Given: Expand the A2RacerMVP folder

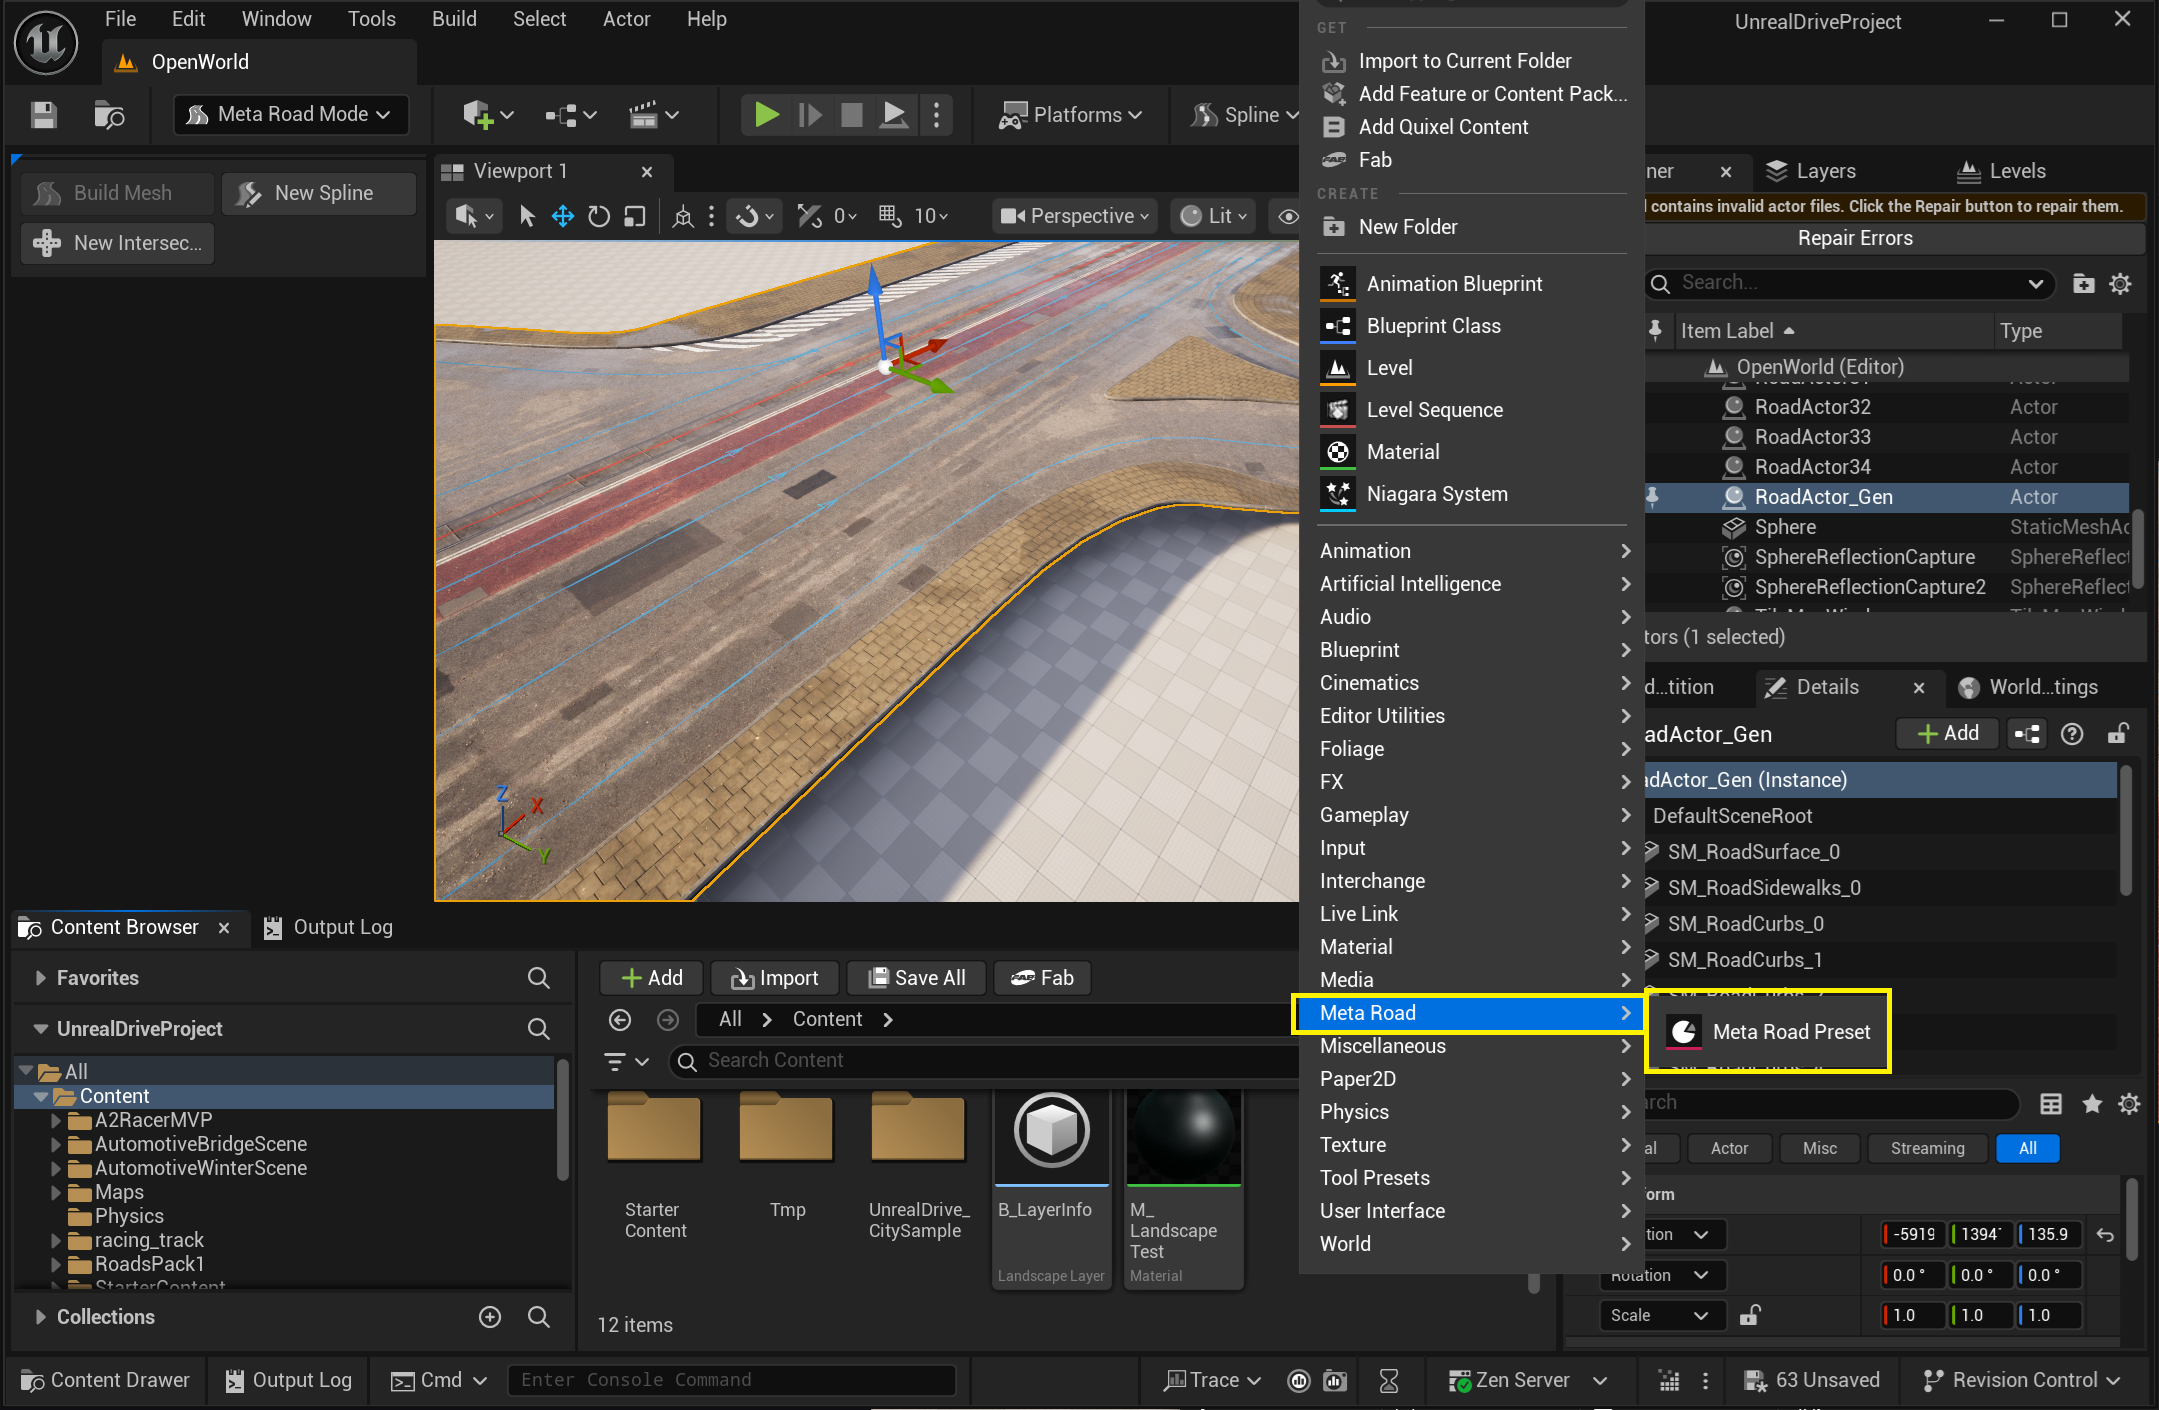Looking at the screenshot, I should [x=56, y=1121].
